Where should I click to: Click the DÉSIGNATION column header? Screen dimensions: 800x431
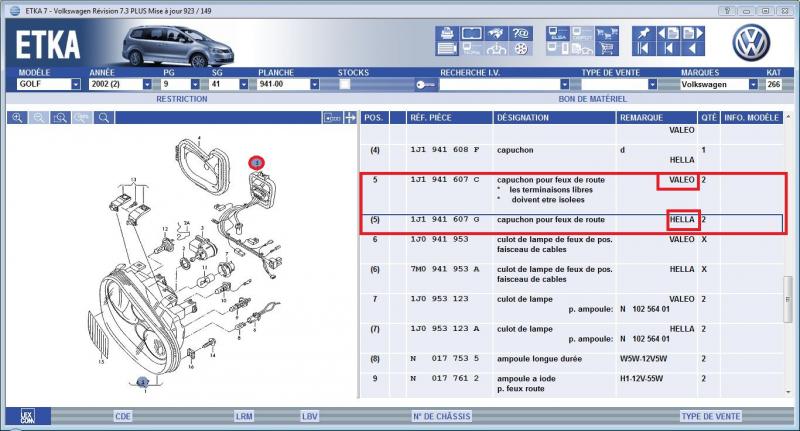coord(555,118)
